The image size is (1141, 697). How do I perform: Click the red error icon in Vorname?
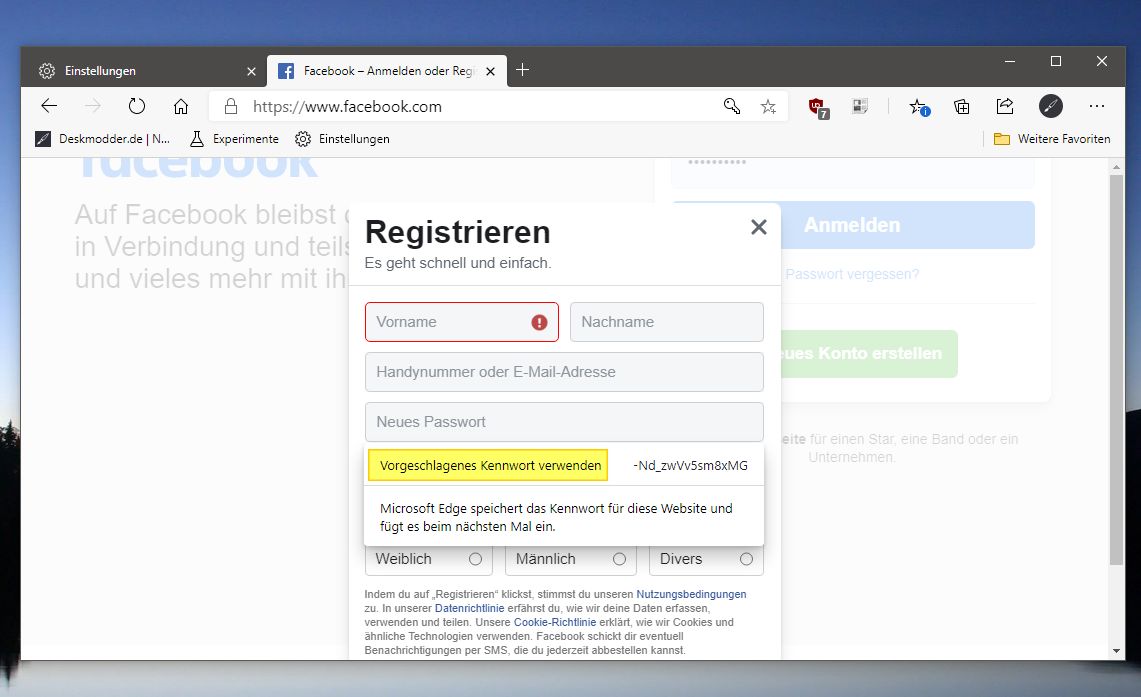click(539, 322)
